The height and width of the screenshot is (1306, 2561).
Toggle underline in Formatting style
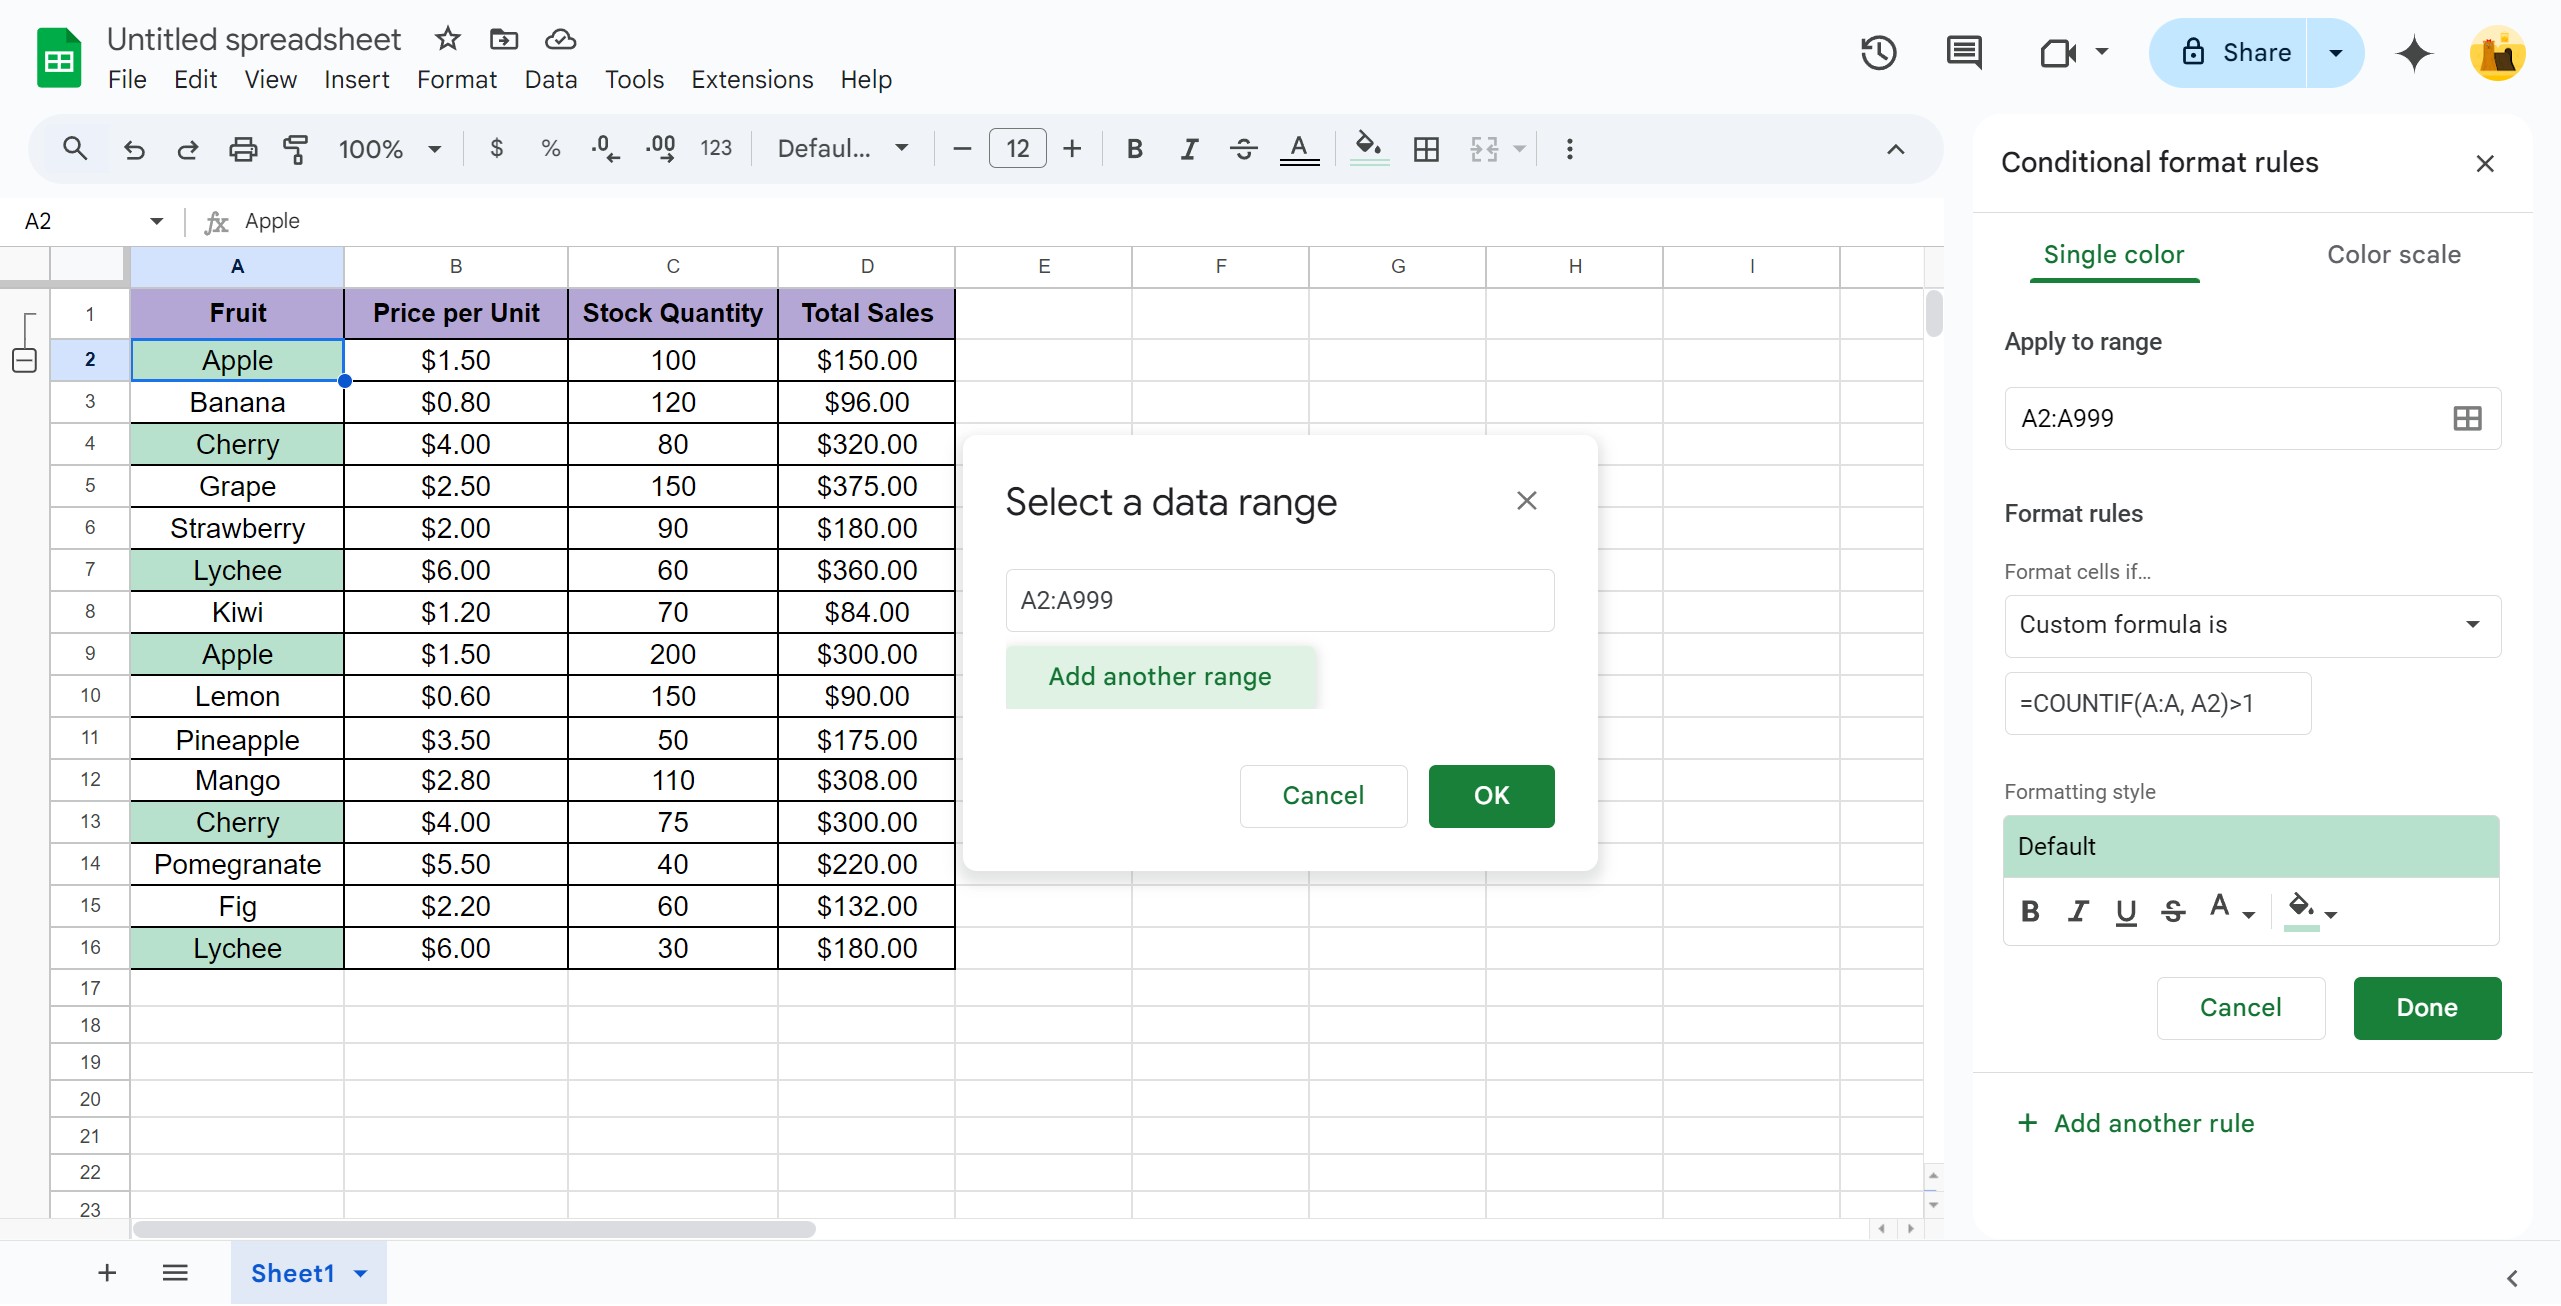pyautogui.click(x=2126, y=911)
